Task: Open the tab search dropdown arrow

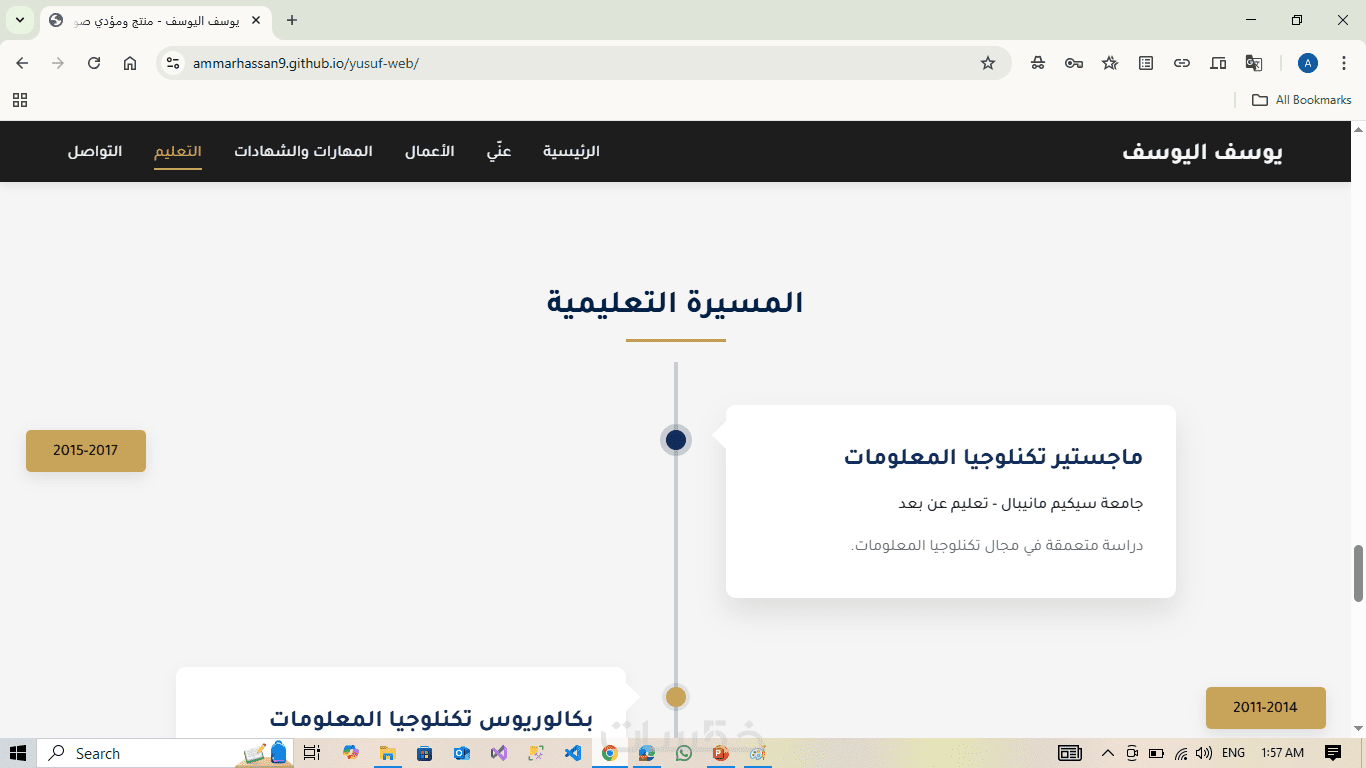Action: point(19,20)
